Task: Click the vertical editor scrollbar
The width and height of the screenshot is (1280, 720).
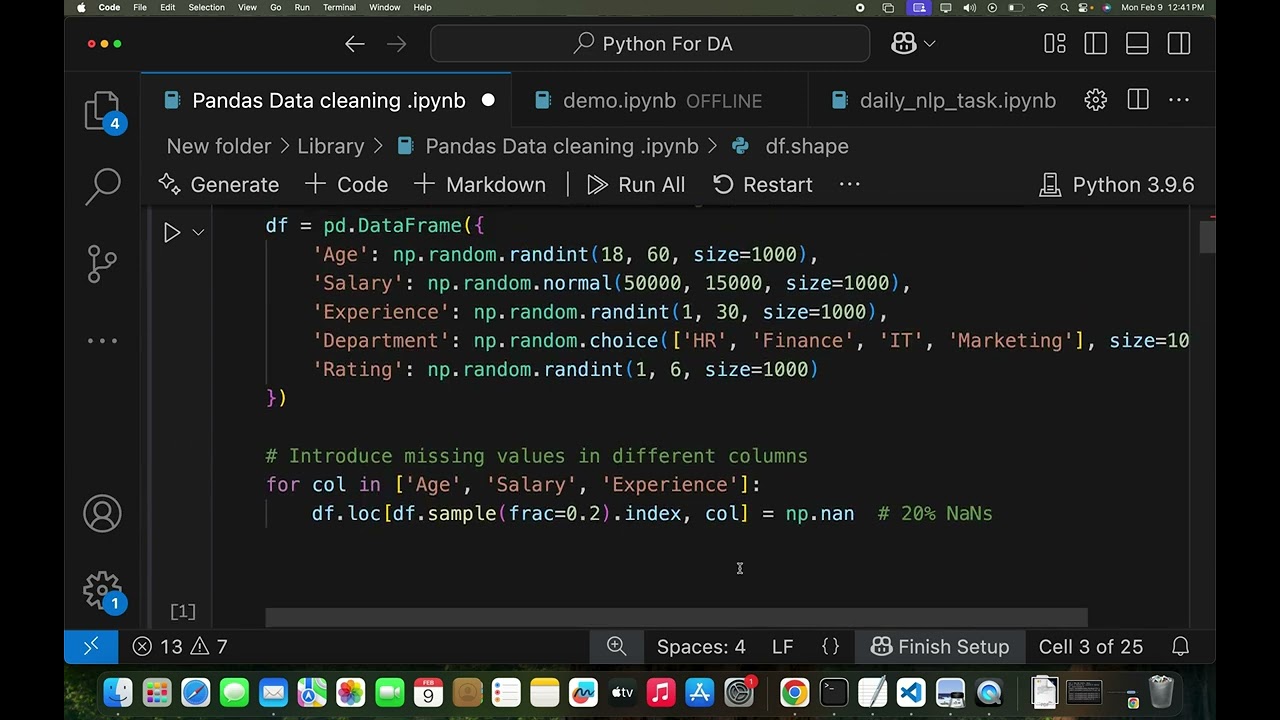Action: 1207,237
